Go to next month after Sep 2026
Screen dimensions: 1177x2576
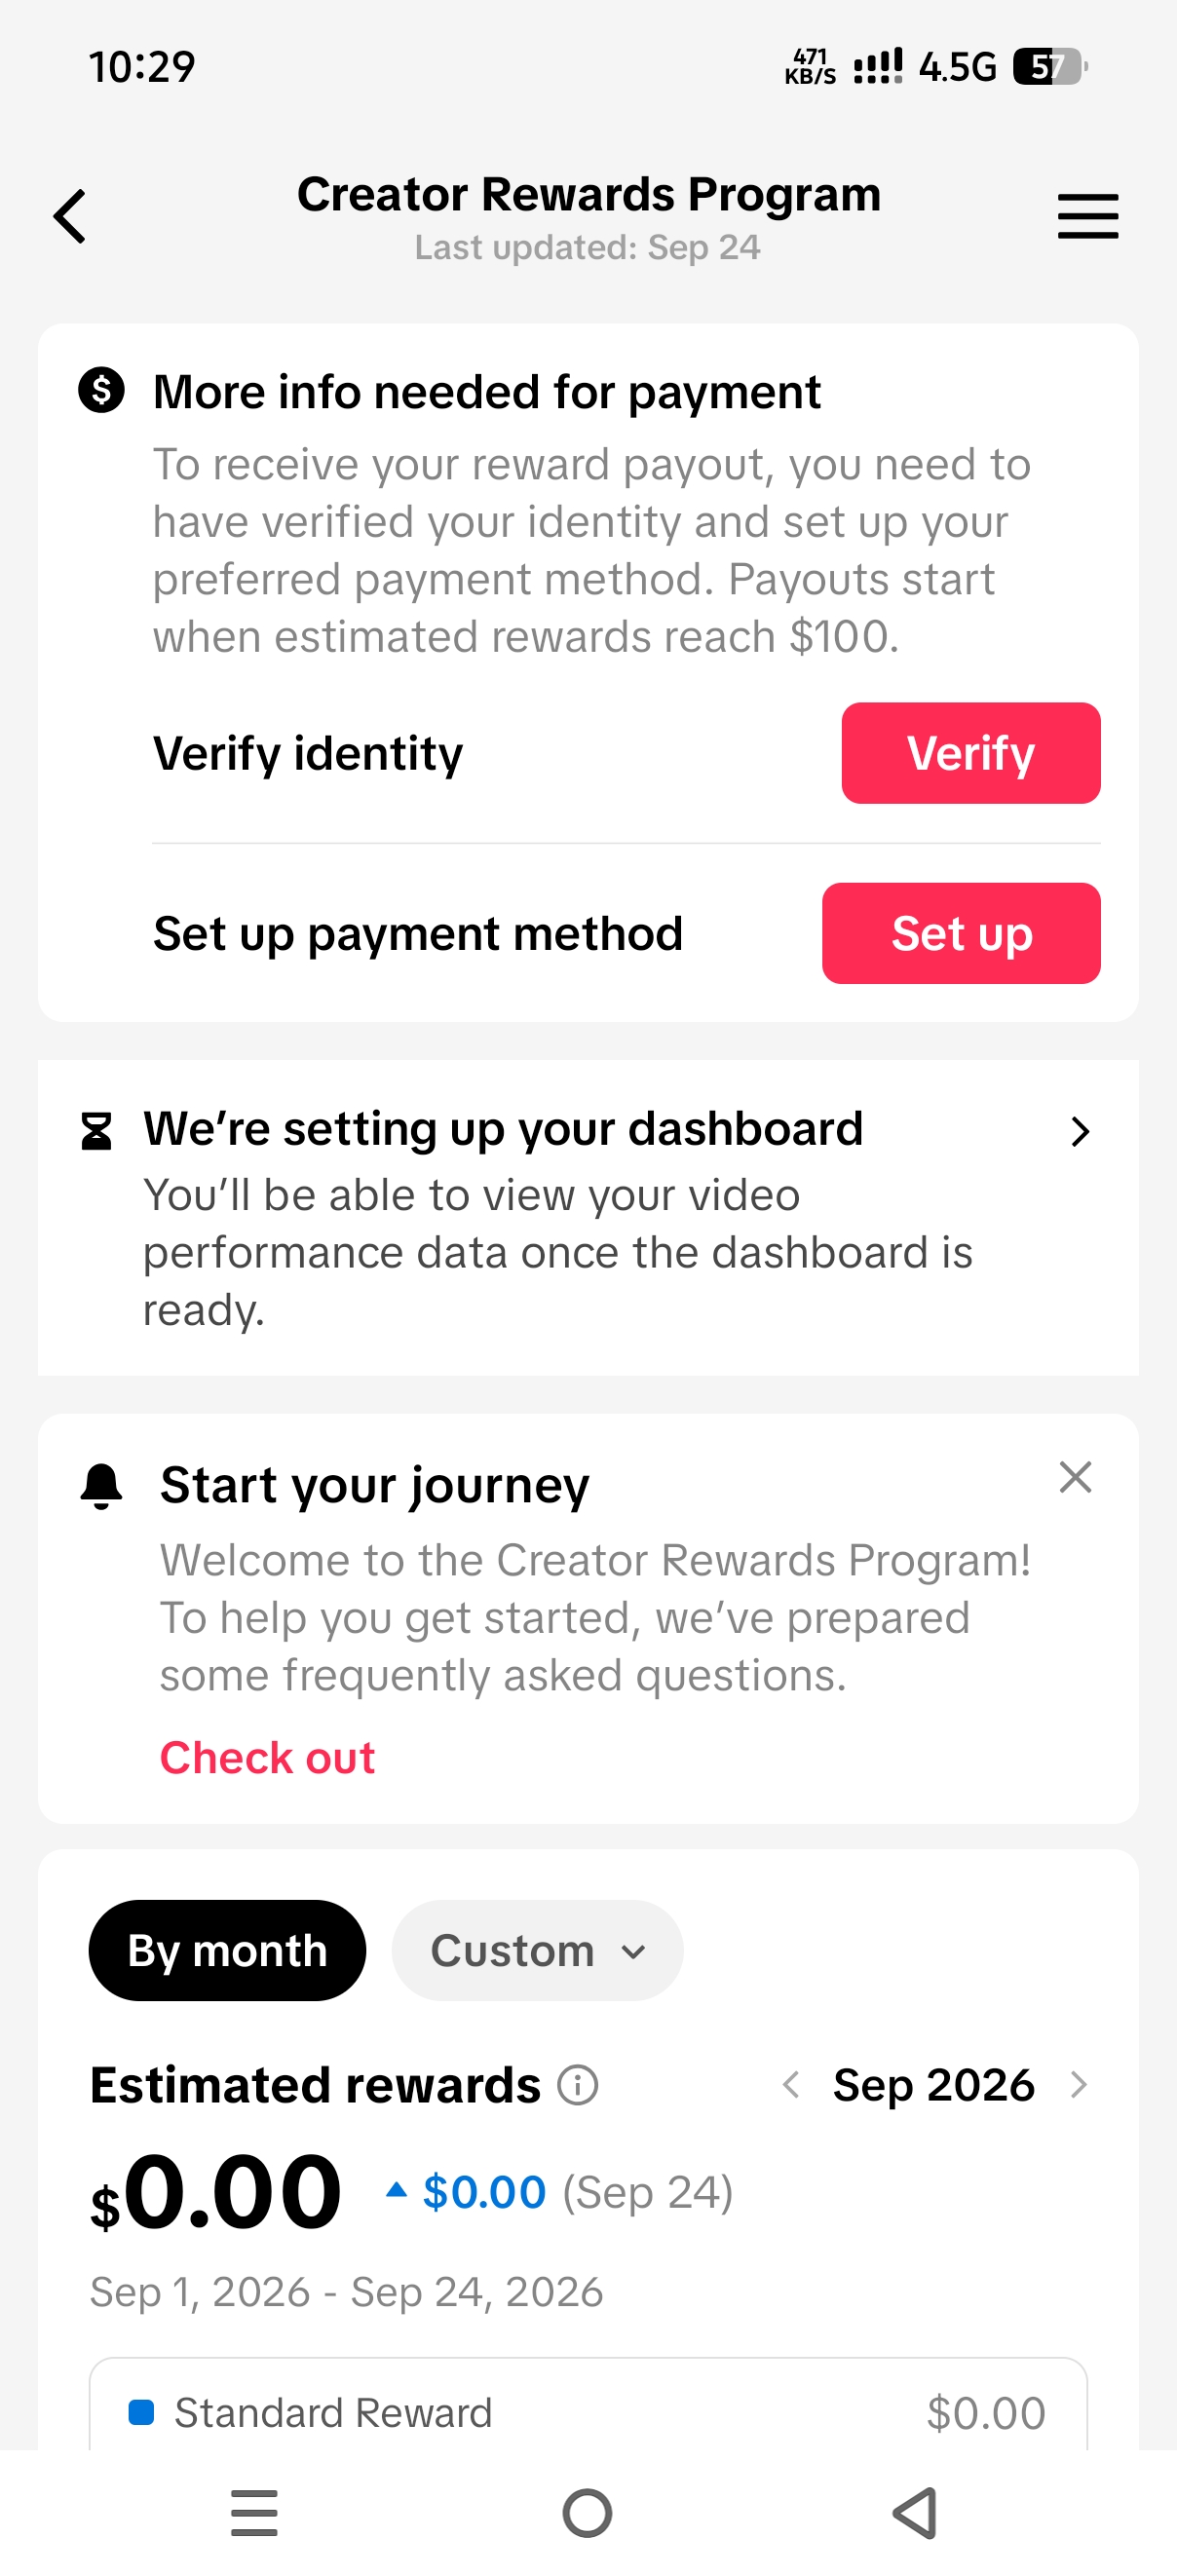(1078, 2085)
